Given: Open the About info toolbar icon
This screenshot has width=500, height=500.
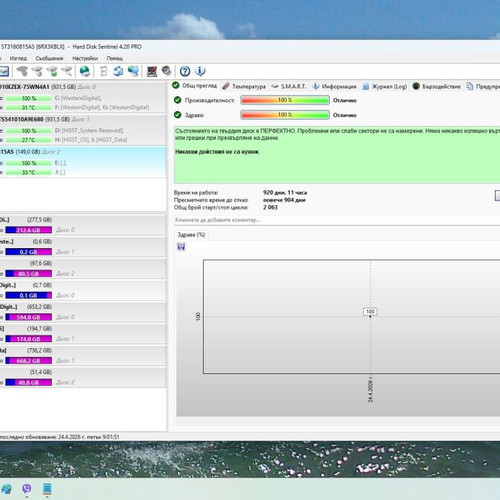Looking at the screenshot, I should [x=200, y=71].
